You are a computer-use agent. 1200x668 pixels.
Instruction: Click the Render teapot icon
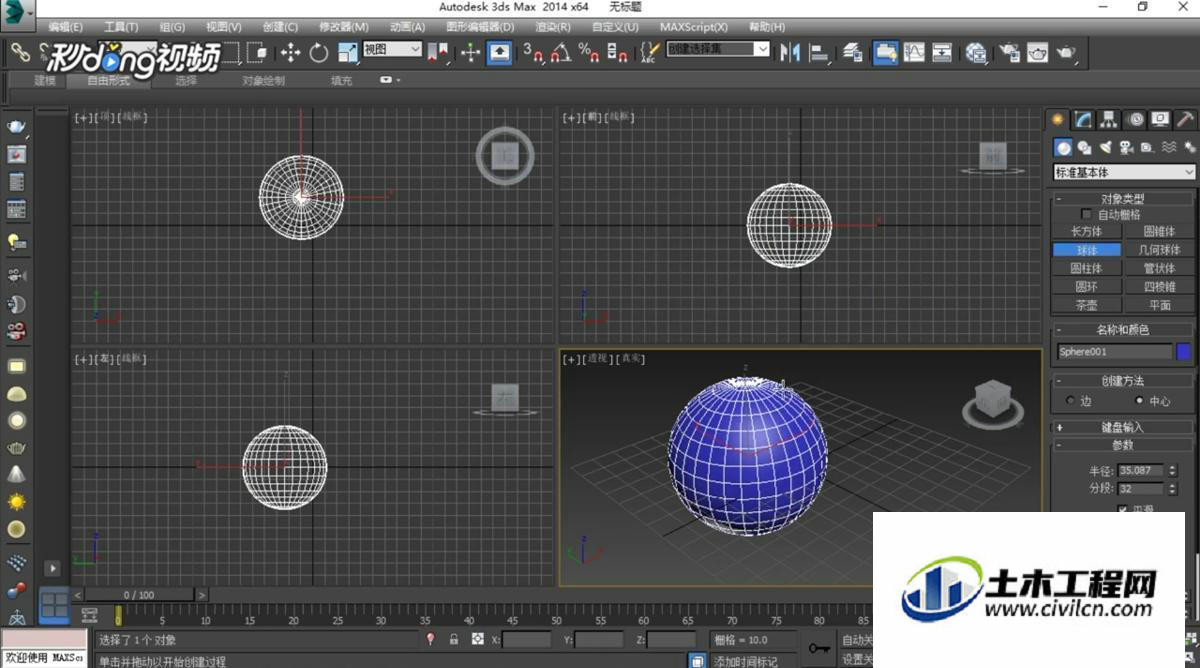1067,52
